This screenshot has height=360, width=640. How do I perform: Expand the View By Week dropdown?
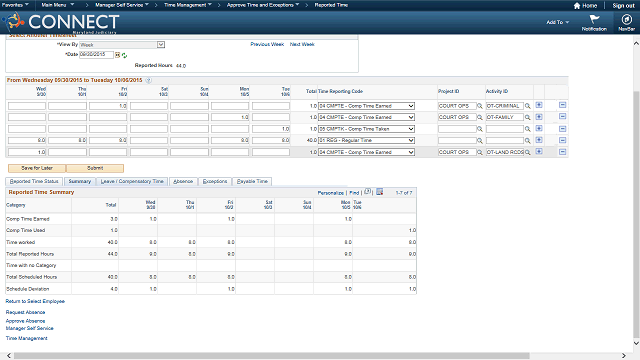(161, 44)
